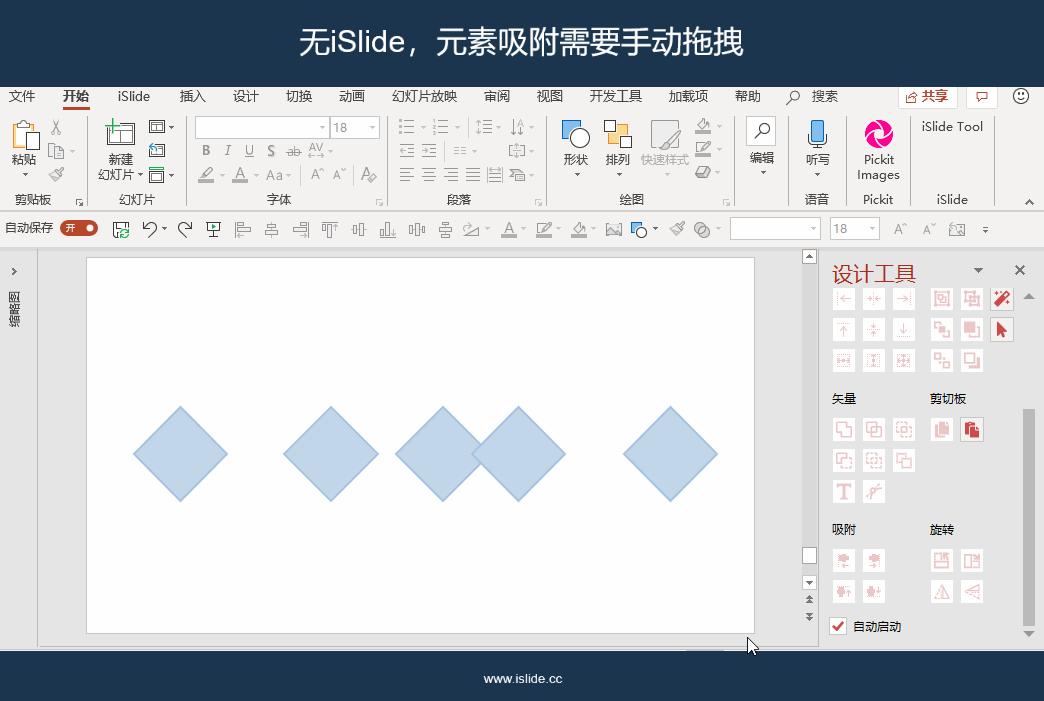Uncheck the 自动启动 checkbox

[x=838, y=626]
